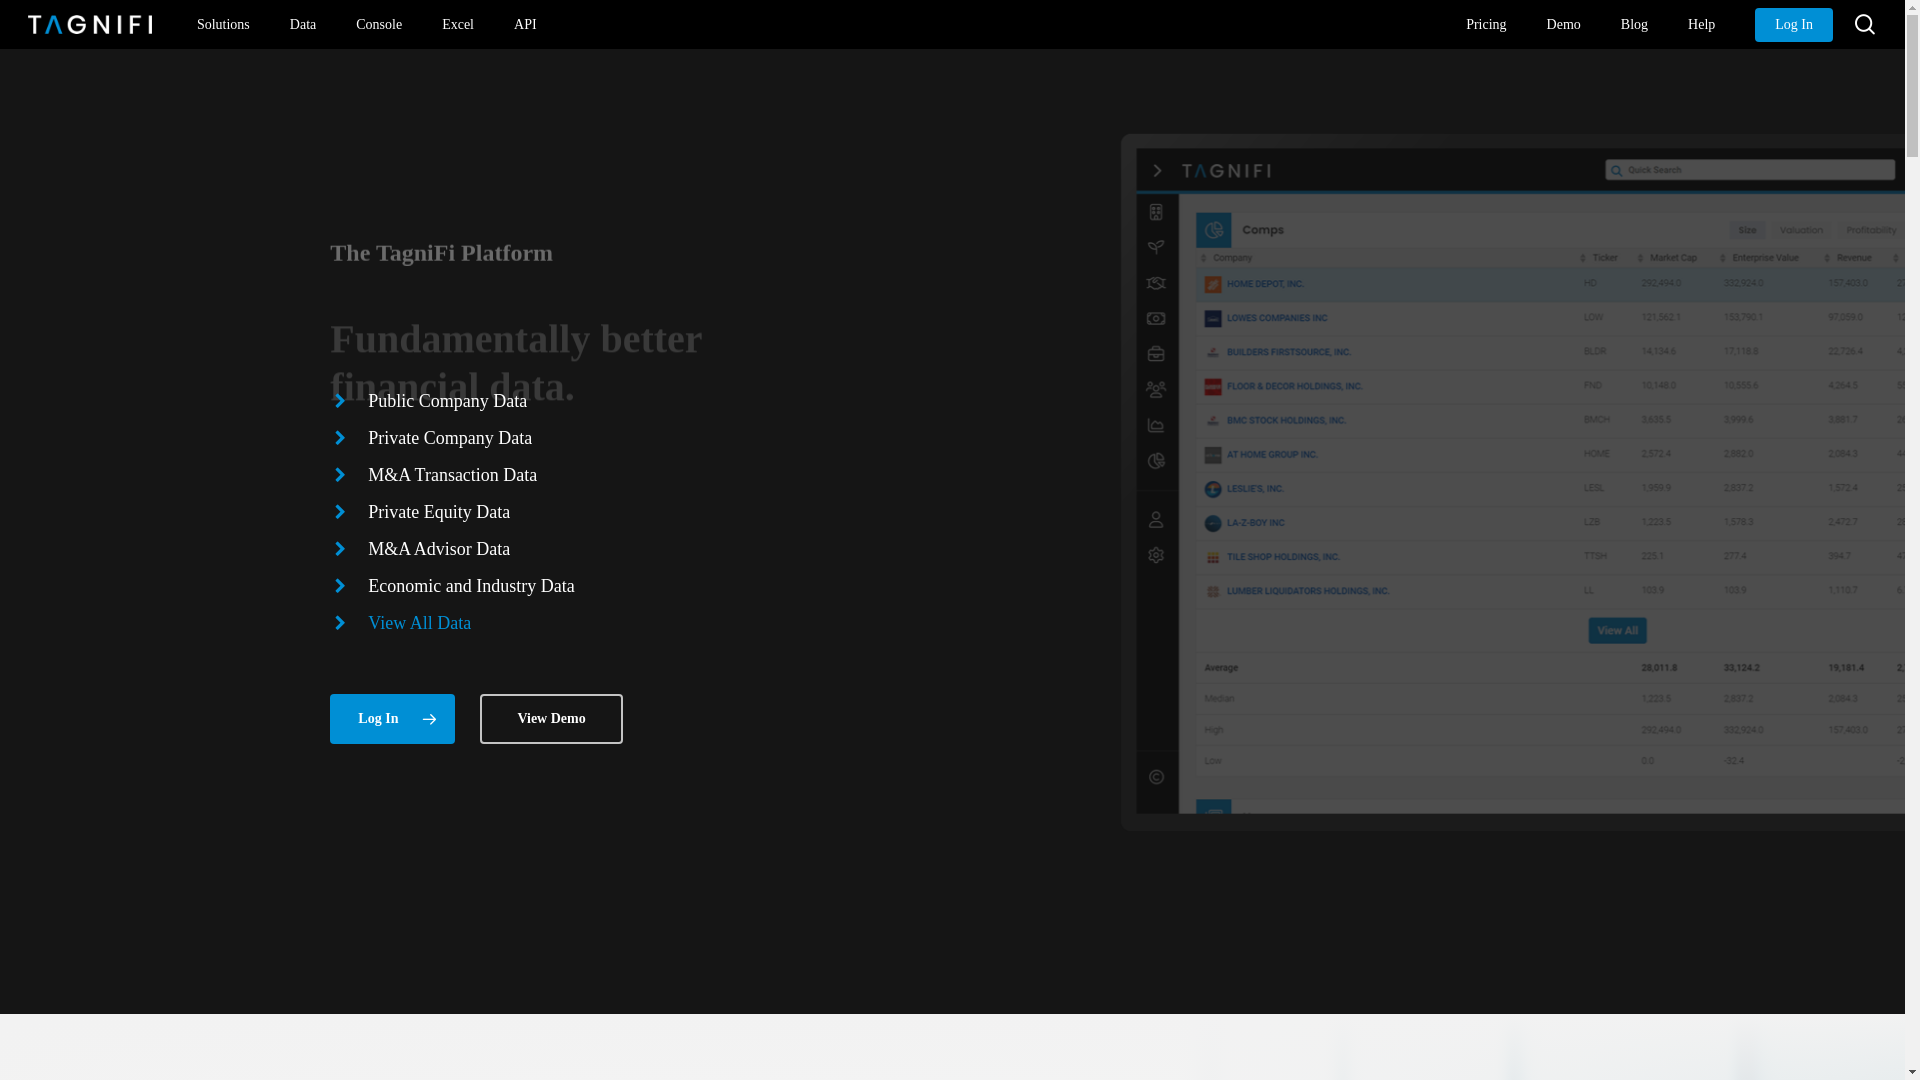Open the search magnifier icon
Viewport: 1920px width, 1080px height.
(1864, 24)
